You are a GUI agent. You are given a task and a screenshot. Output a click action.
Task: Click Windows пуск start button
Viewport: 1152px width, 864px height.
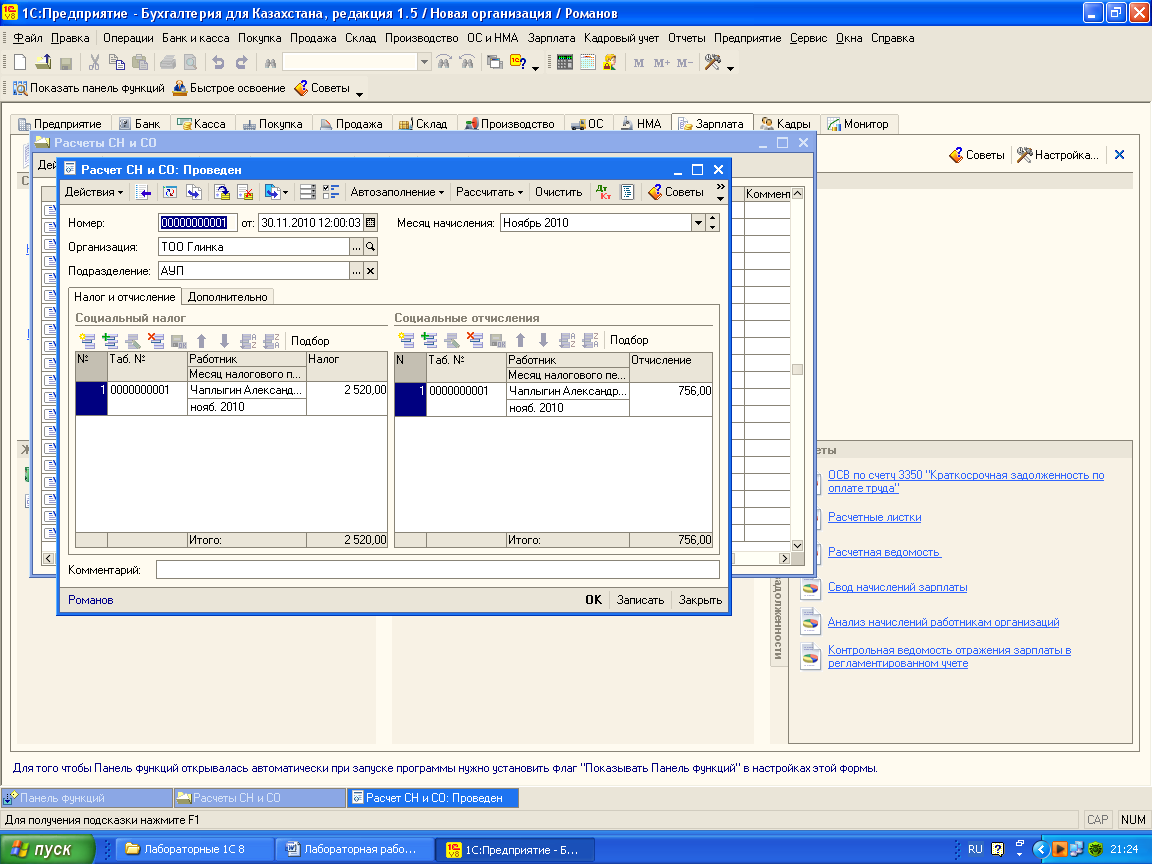point(48,849)
